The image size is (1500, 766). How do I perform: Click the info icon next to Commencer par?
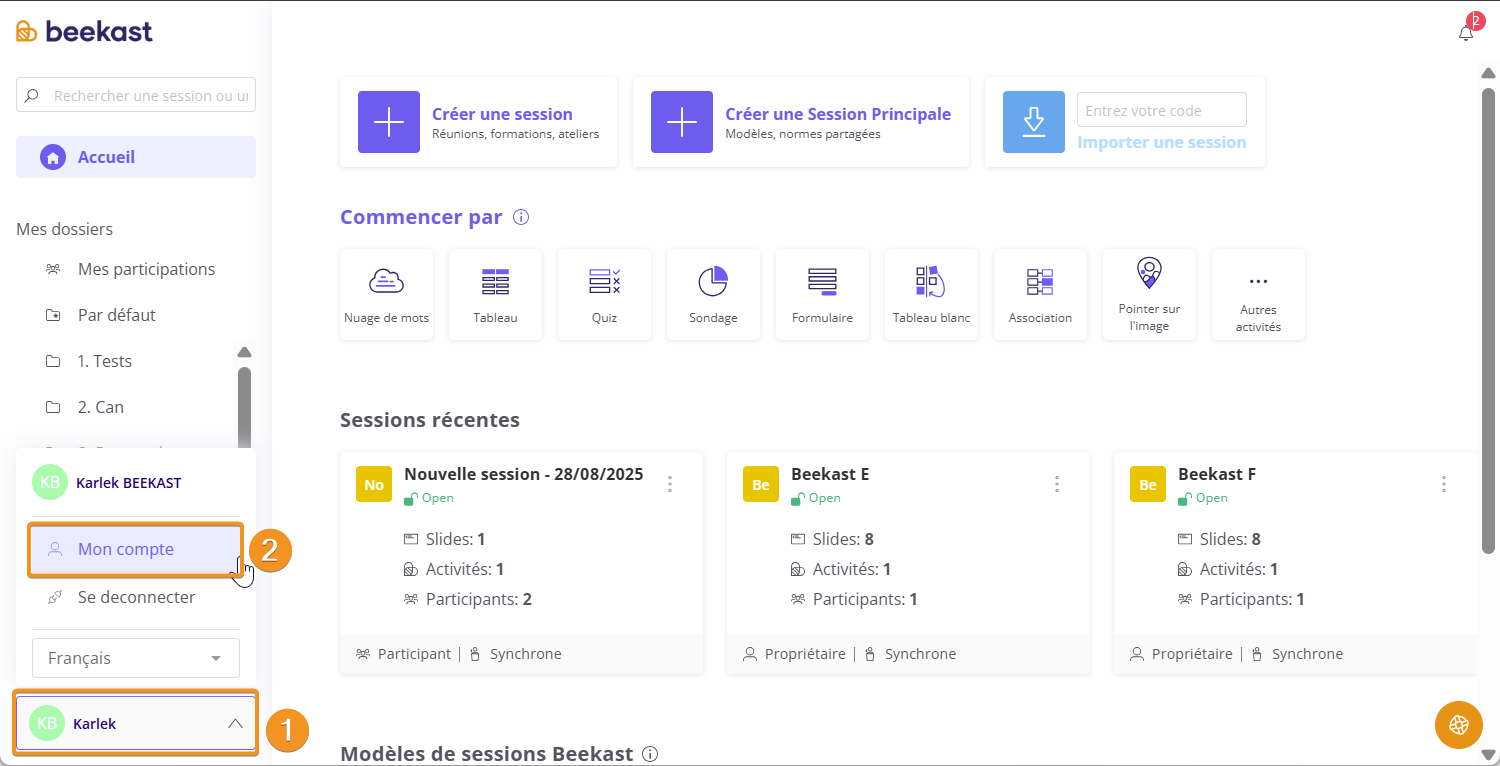(x=521, y=217)
